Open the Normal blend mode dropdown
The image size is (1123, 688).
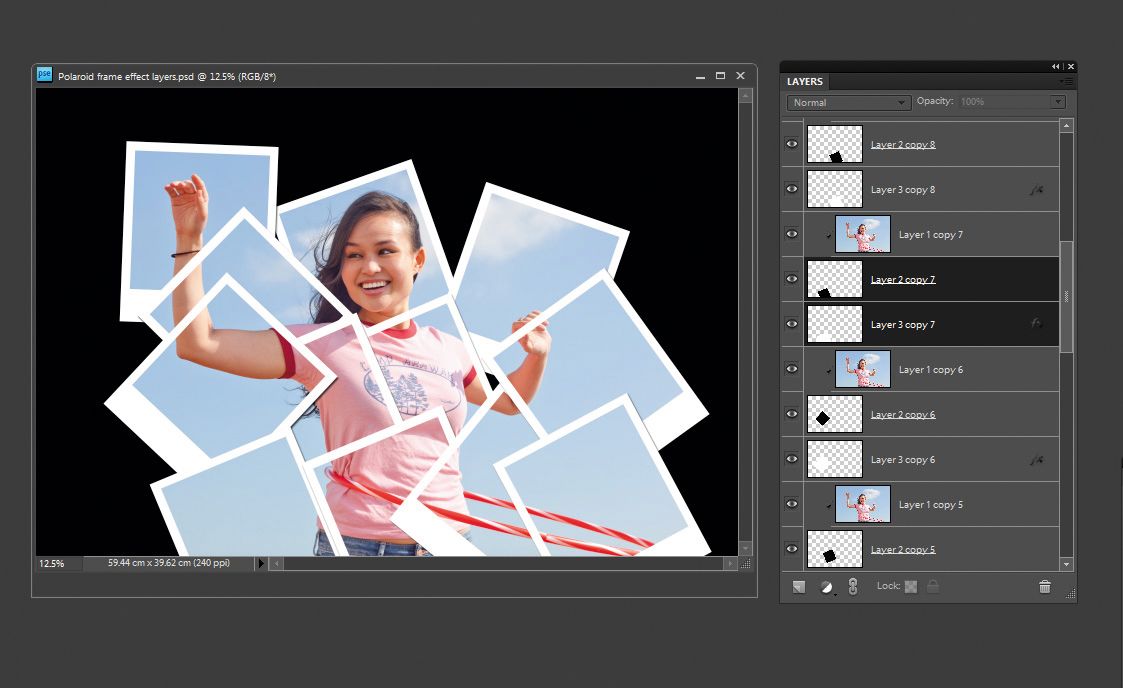coord(846,102)
